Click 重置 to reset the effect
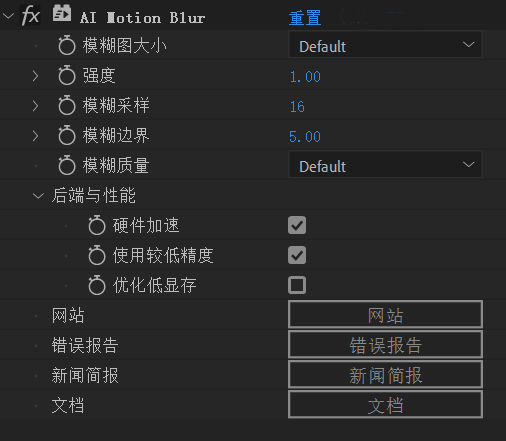Screen dimensions: 506x441 [x=305, y=17]
